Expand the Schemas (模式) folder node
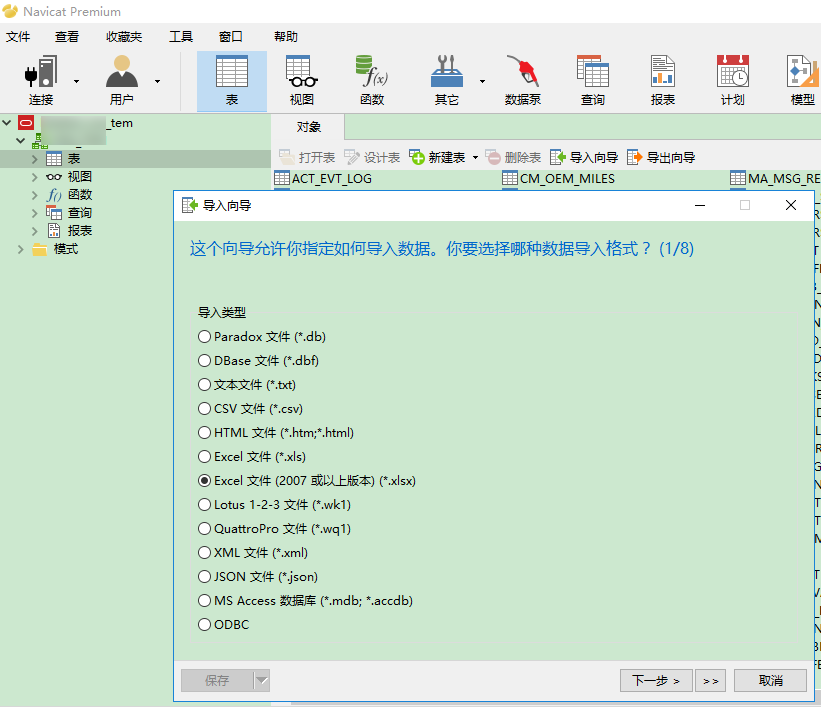Screen dimensions: 821x707 [x=20, y=249]
